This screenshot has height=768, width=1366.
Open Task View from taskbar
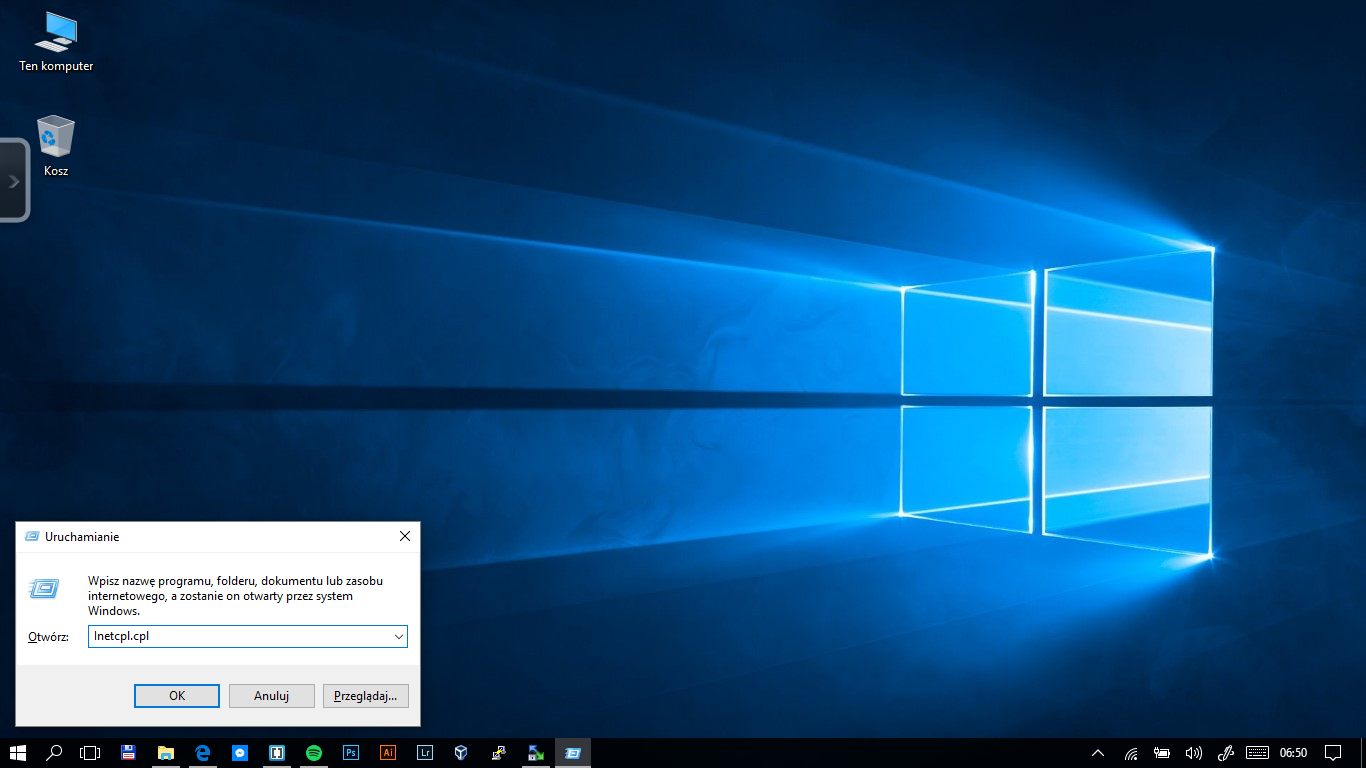(91, 753)
